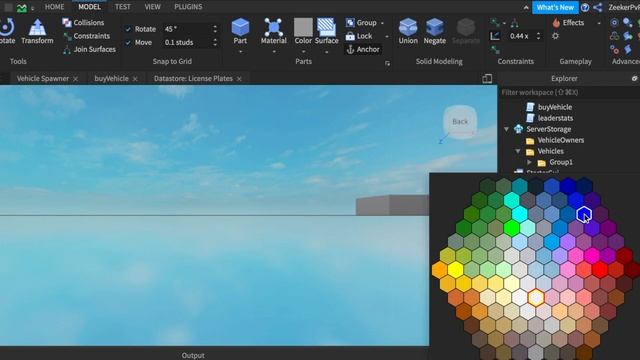Select the Rotate tool

(x=7, y=32)
